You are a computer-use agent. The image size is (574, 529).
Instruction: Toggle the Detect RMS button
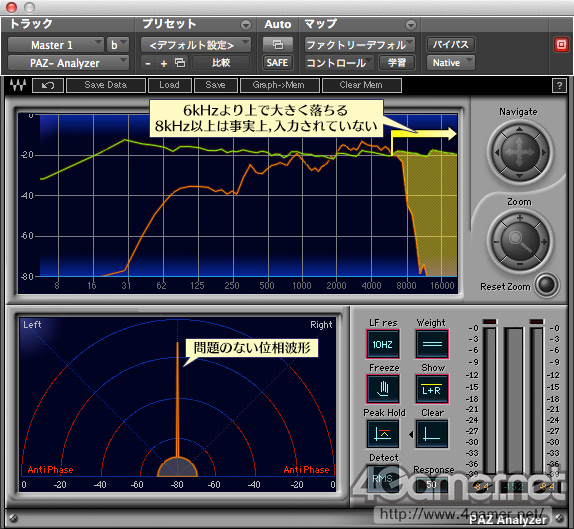[x=383, y=478]
